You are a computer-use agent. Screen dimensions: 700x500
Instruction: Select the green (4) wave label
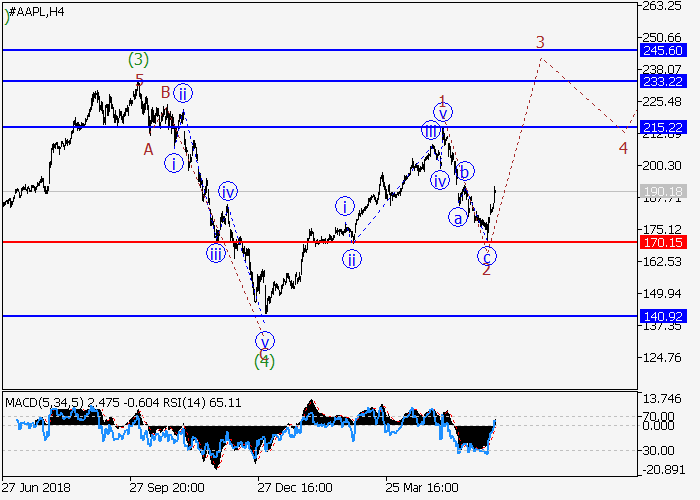[x=264, y=361]
